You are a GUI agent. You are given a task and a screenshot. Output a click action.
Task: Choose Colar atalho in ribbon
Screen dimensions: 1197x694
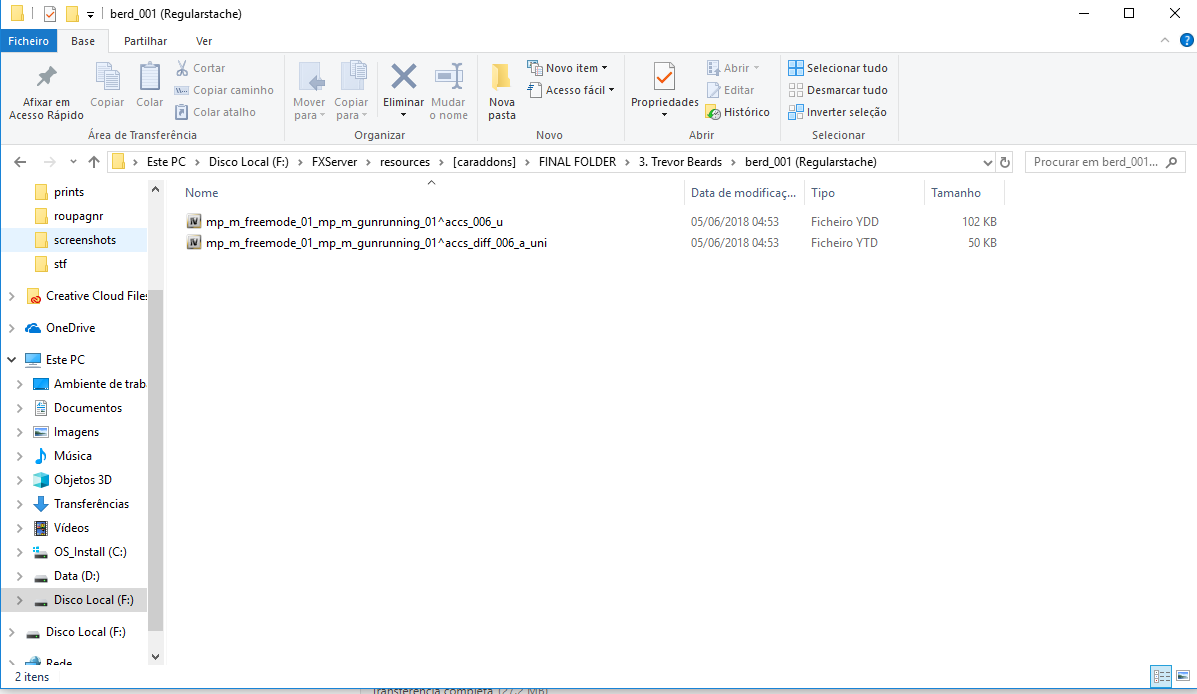tap(215, 112)
